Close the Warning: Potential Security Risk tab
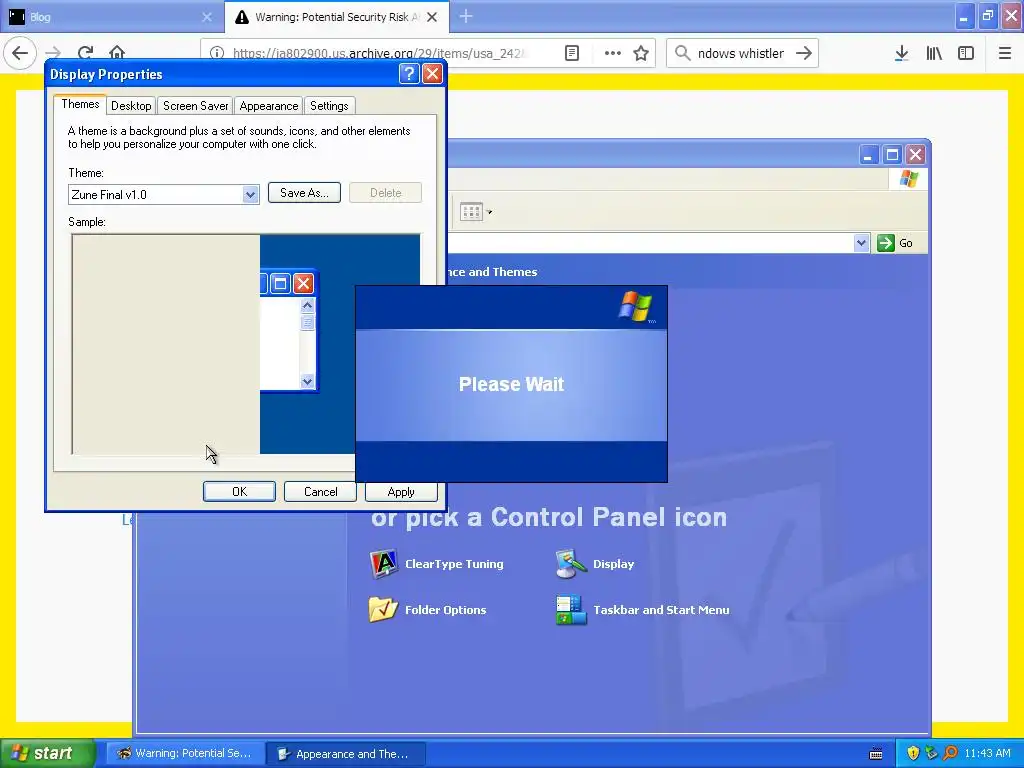 (x=432, y=17)
